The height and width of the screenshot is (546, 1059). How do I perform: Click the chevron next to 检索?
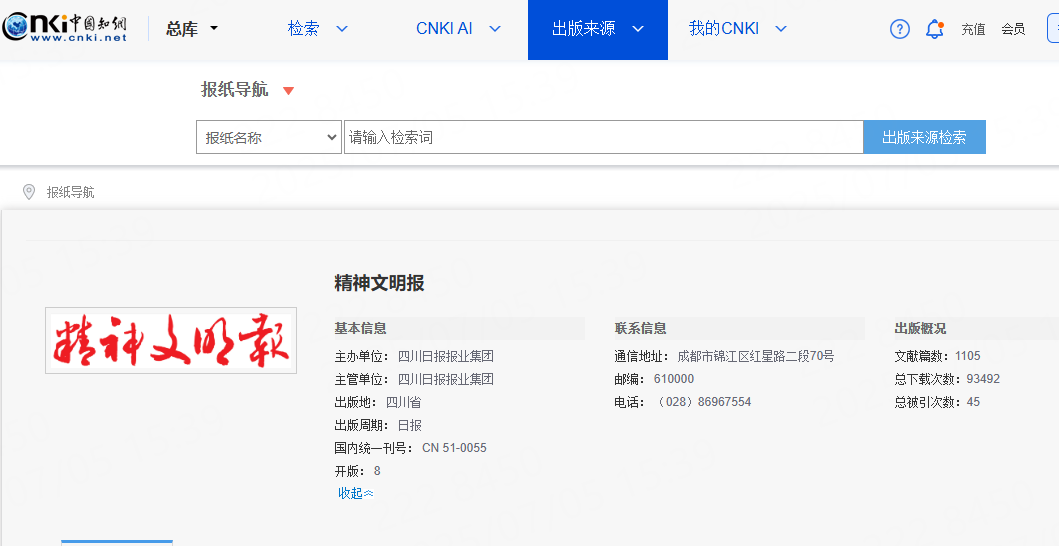click(x=342, y=29)
